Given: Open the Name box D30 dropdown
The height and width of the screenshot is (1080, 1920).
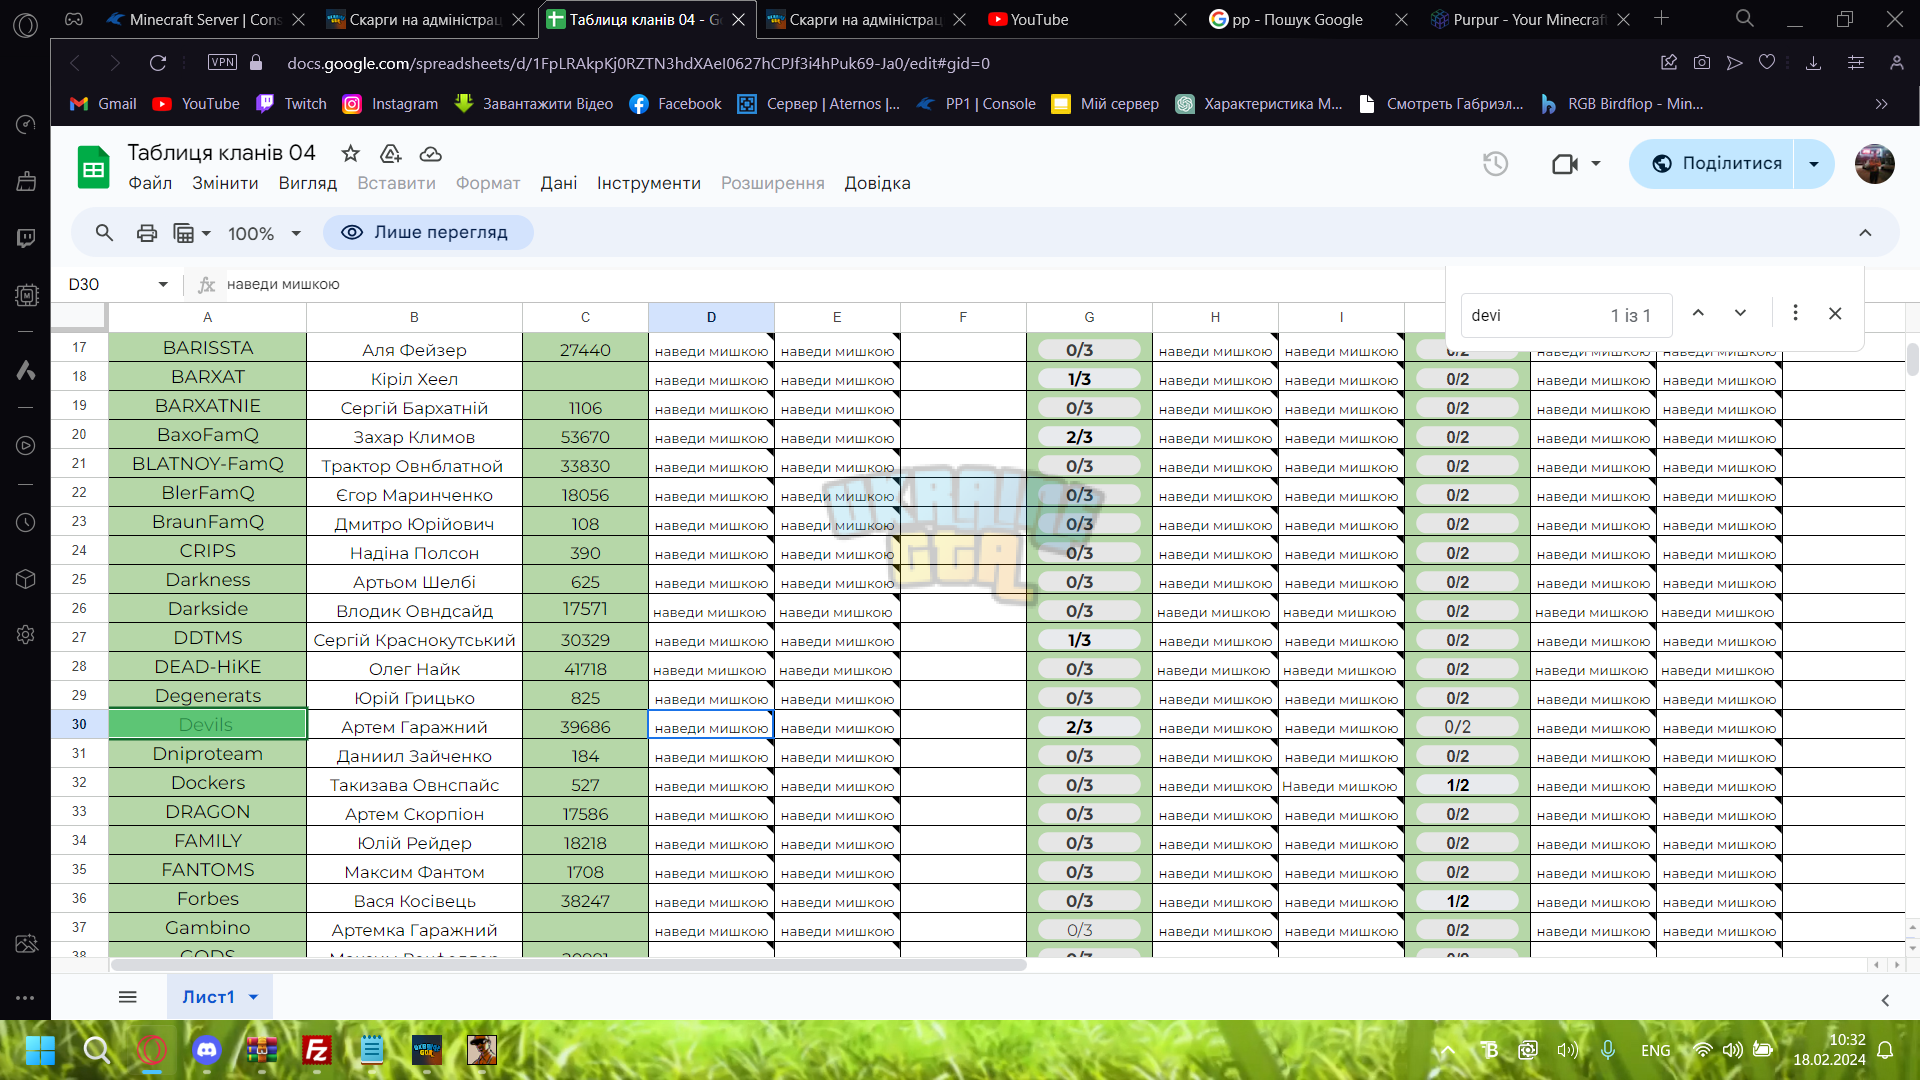Looking at the screenshot, I should click(163, 284).
